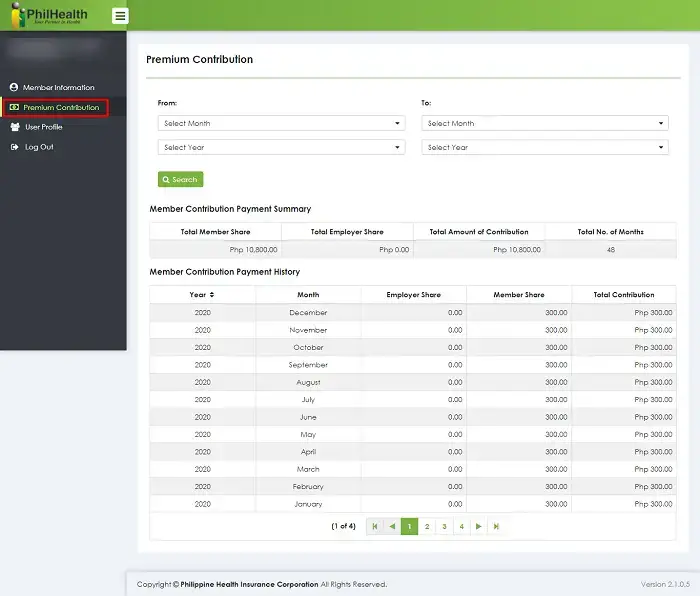Go to page 3 of payment history

[x=444, y=526]
